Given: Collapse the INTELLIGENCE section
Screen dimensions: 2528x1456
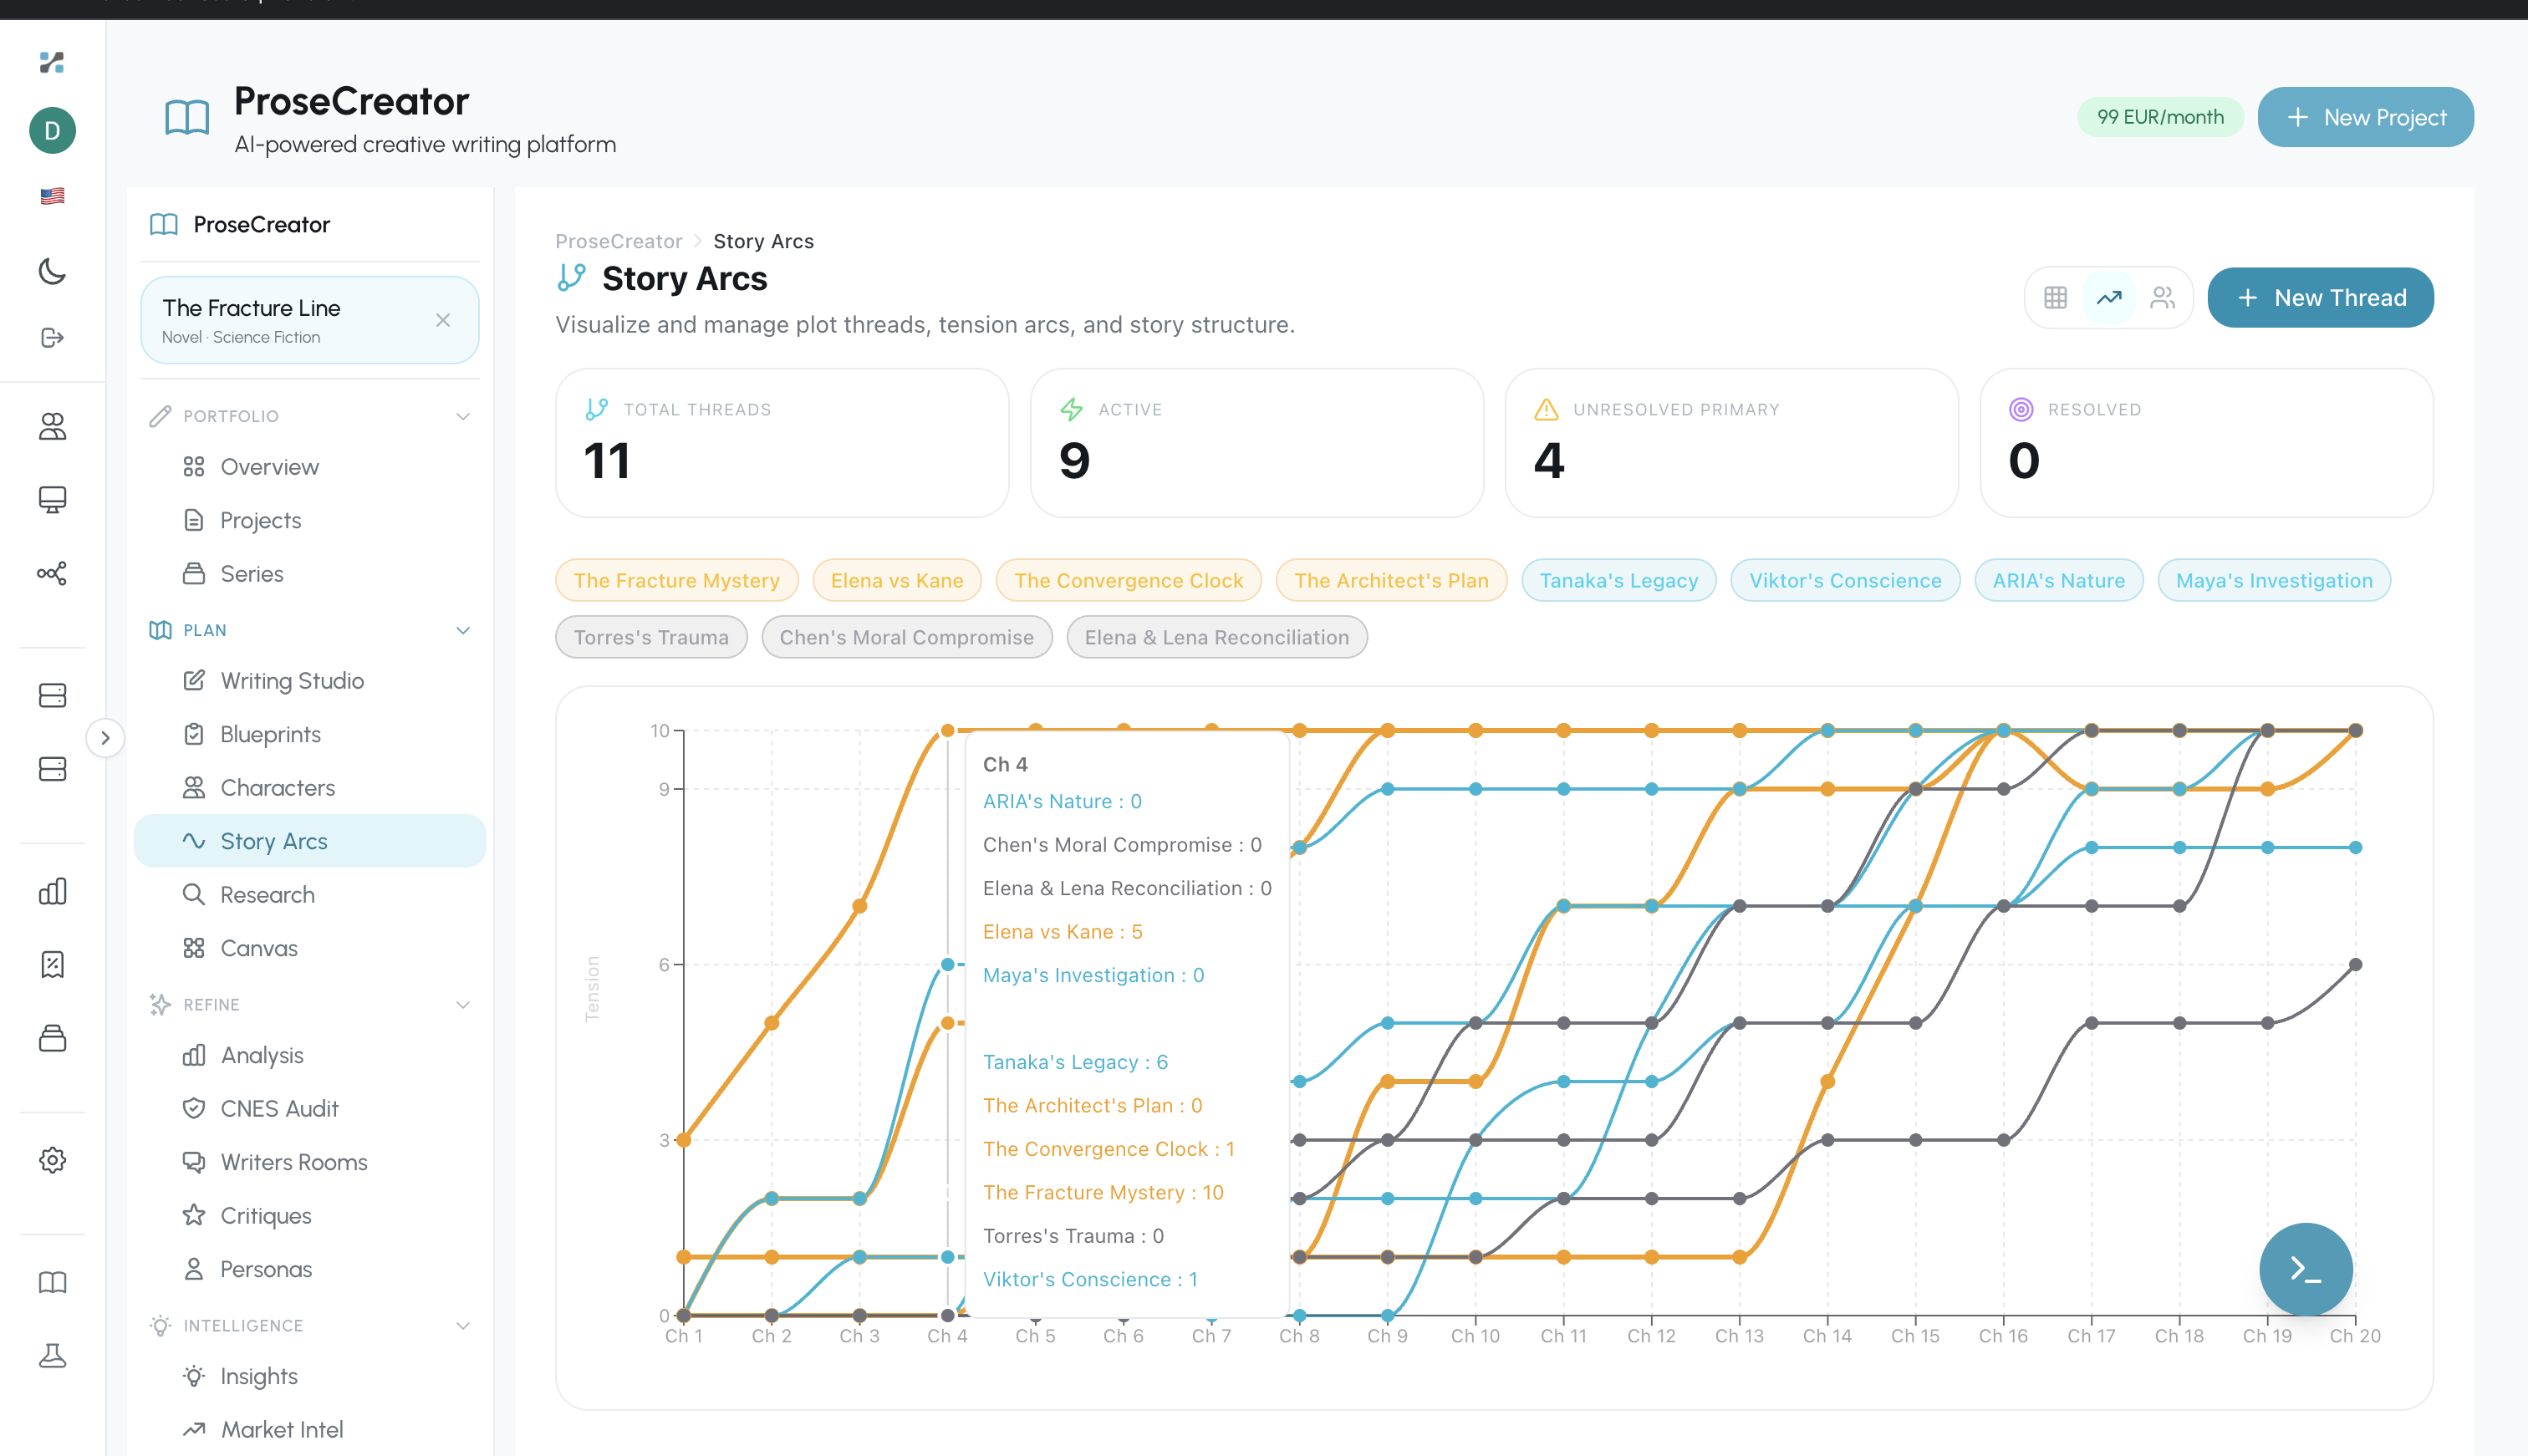Looking at the screenshot, I should [463, 1325].
